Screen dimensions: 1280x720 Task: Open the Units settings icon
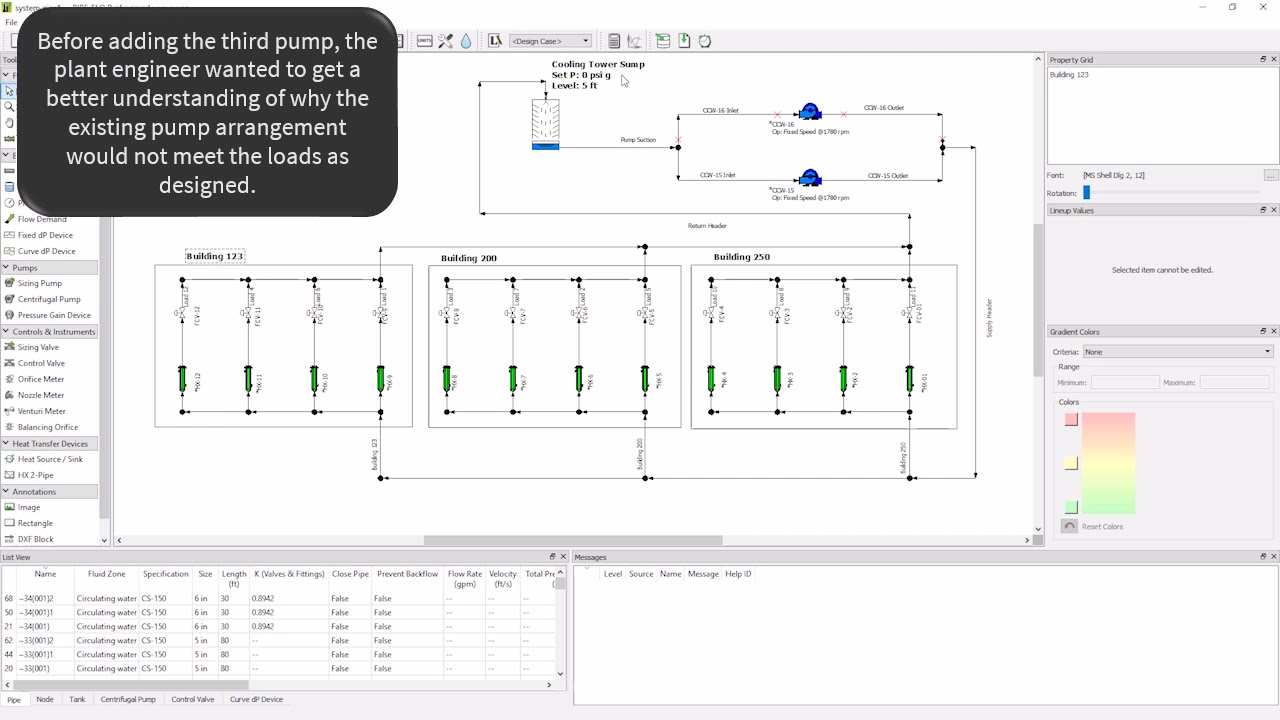(x=424, y=41)
